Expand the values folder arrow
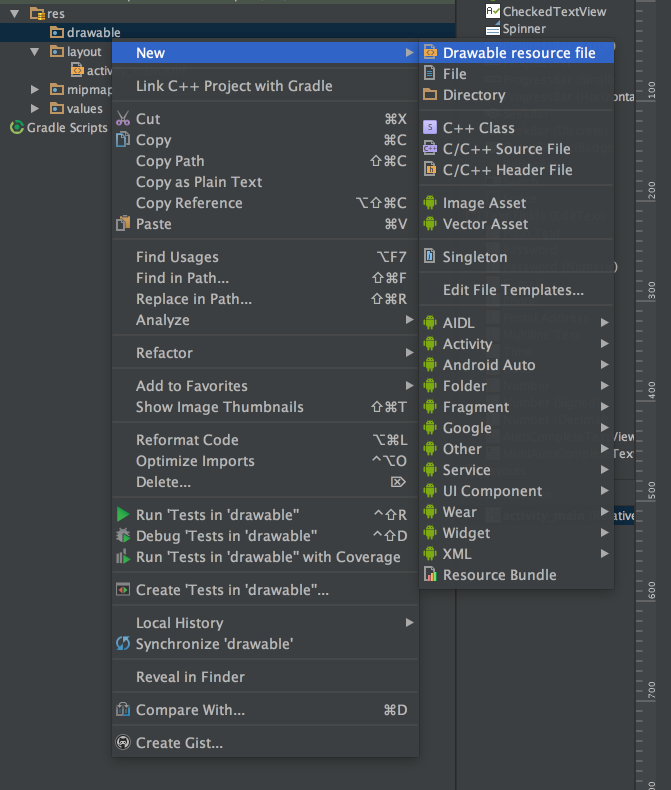This screenshot has width=671, height=790. (35, 108)
